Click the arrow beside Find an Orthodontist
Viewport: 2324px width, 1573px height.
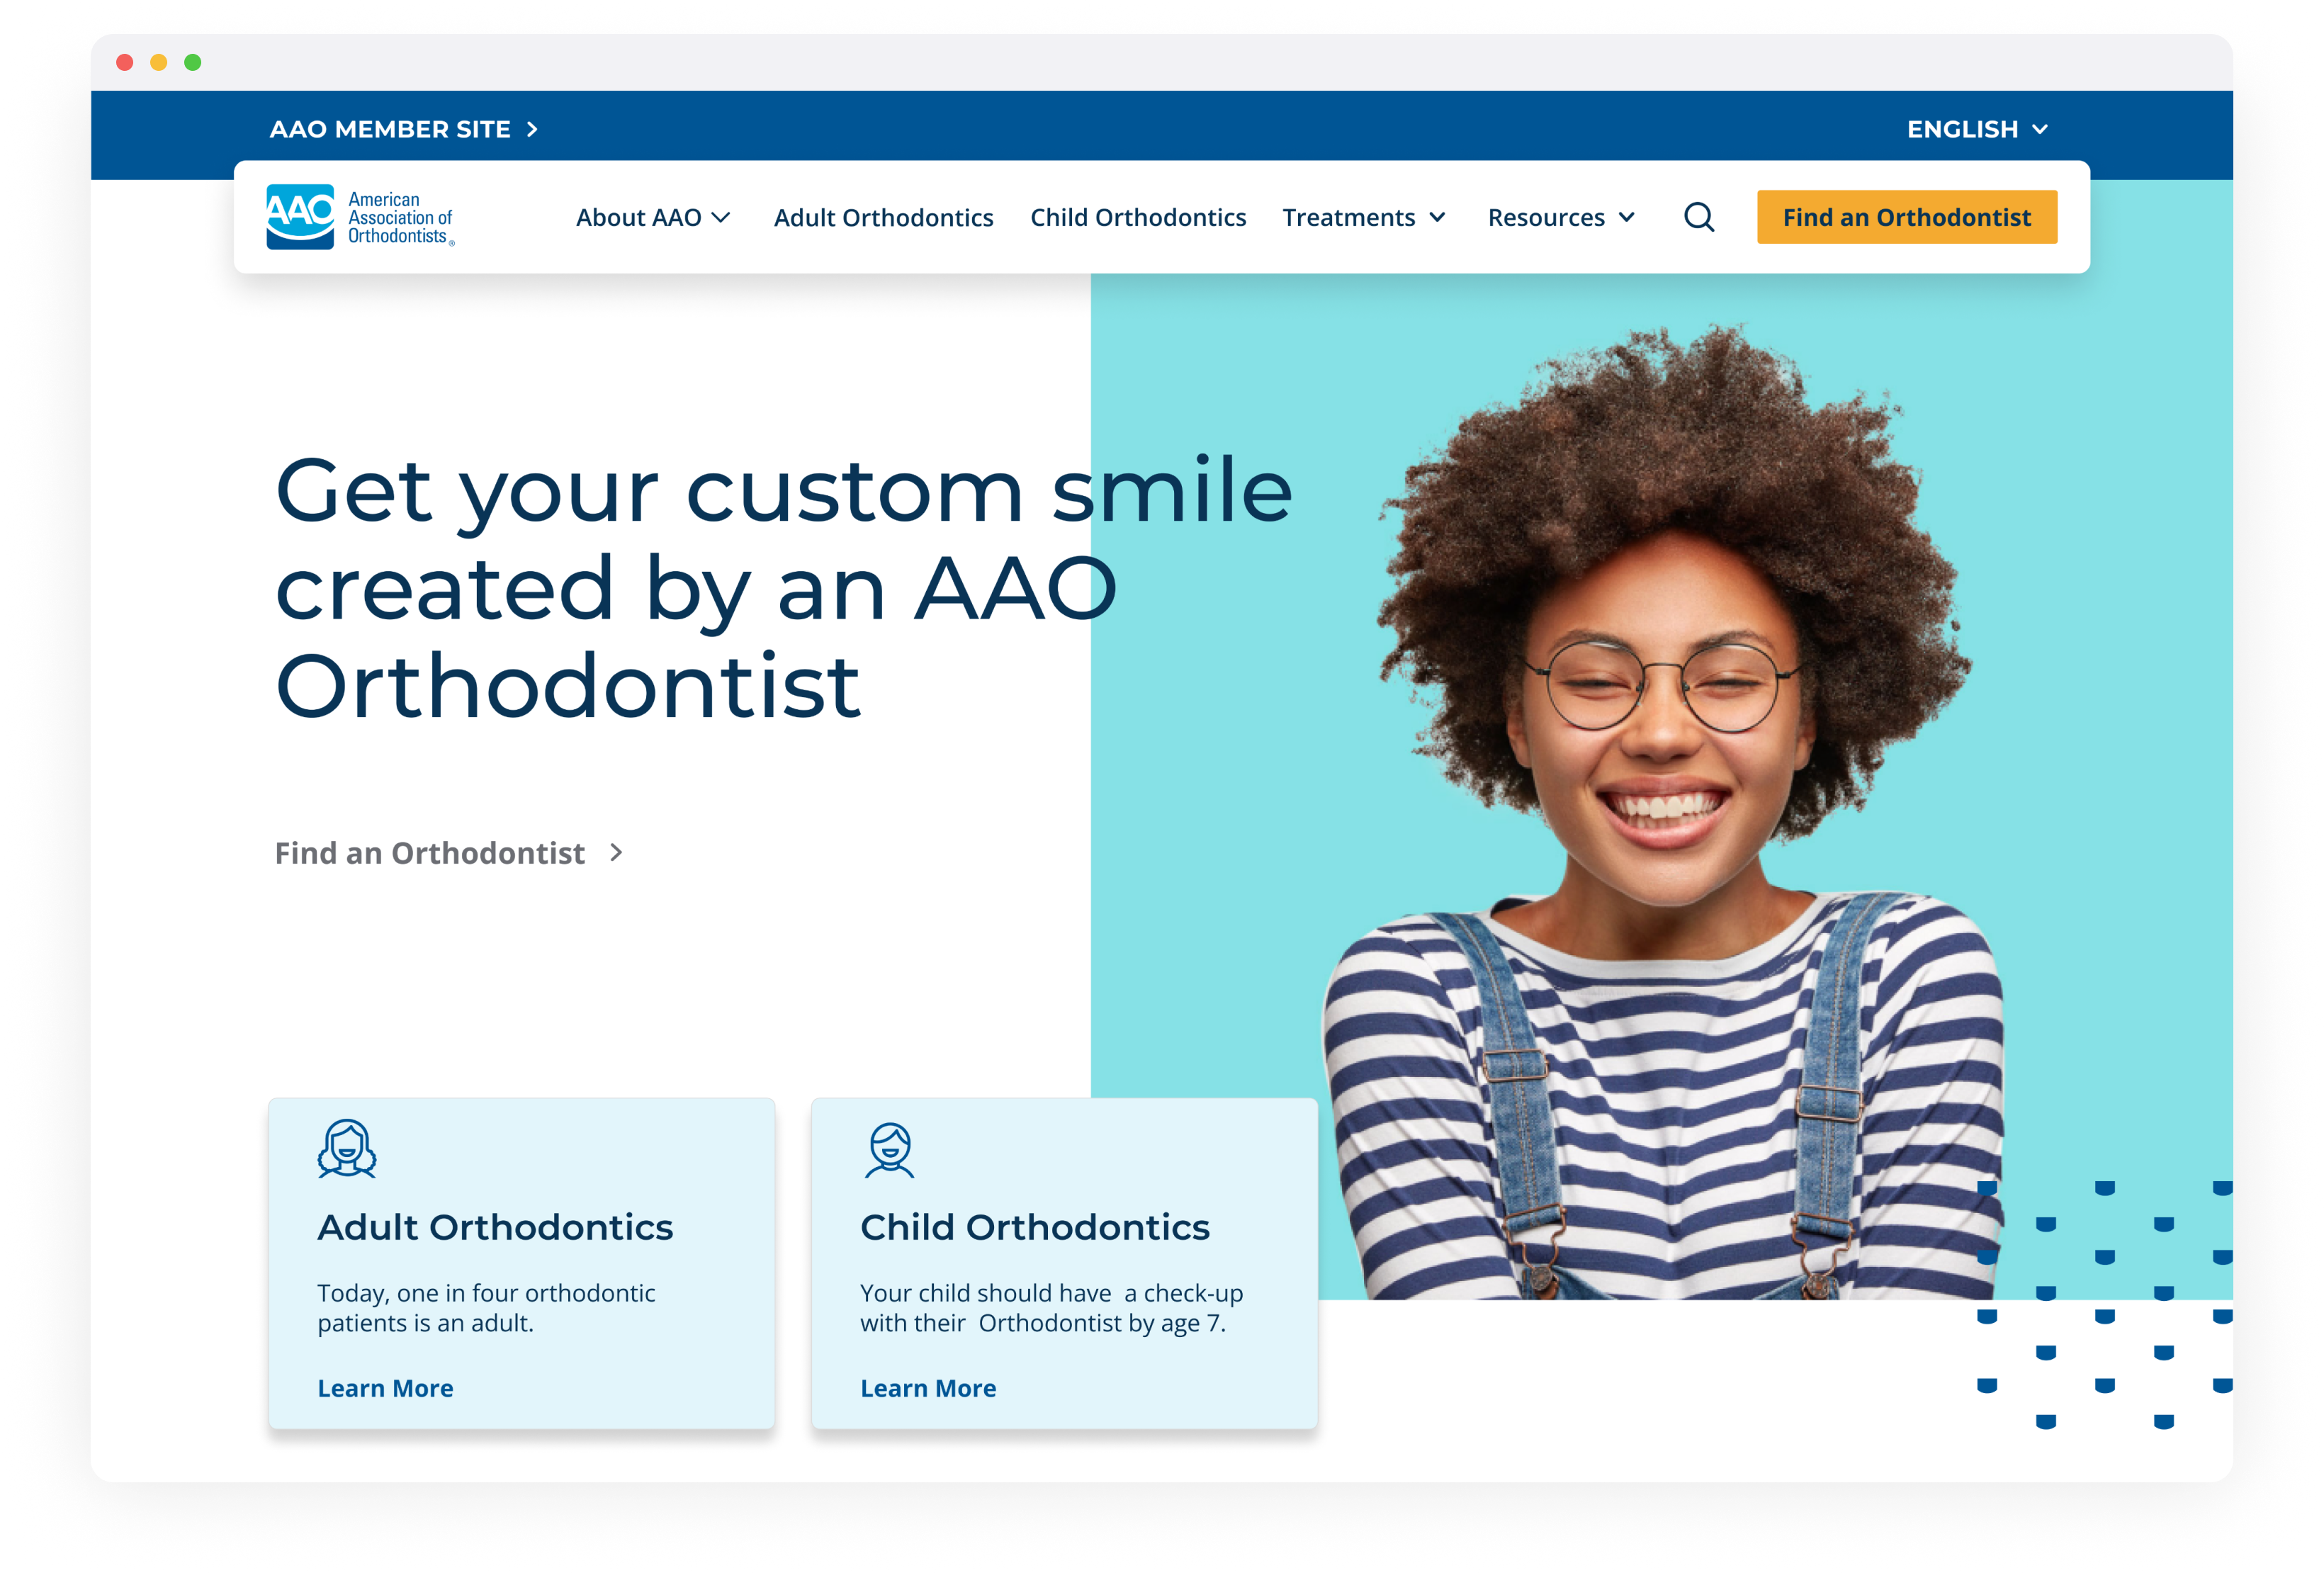(x=616, y=852)
